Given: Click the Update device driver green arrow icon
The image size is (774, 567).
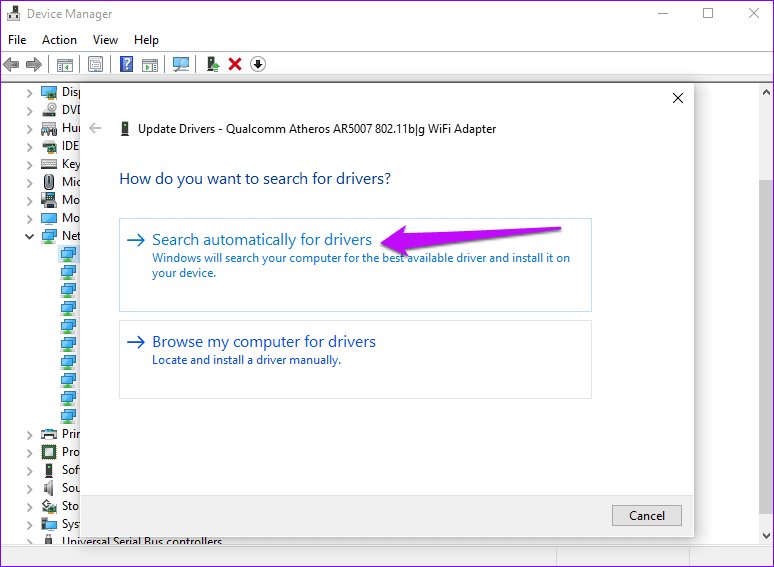Looking at the screenshot, I should coord(213,64).
